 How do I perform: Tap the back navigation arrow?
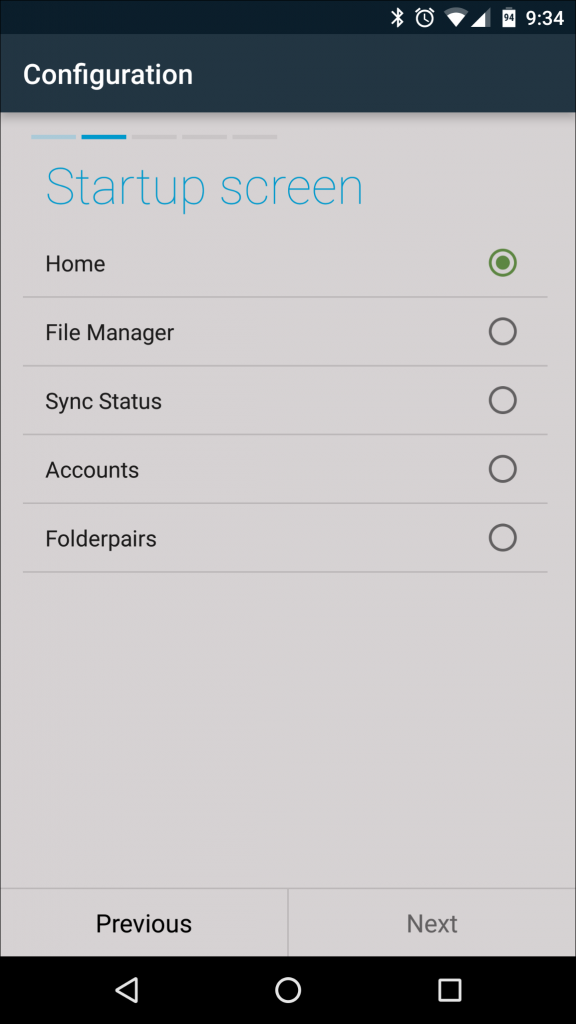(127, 990)
